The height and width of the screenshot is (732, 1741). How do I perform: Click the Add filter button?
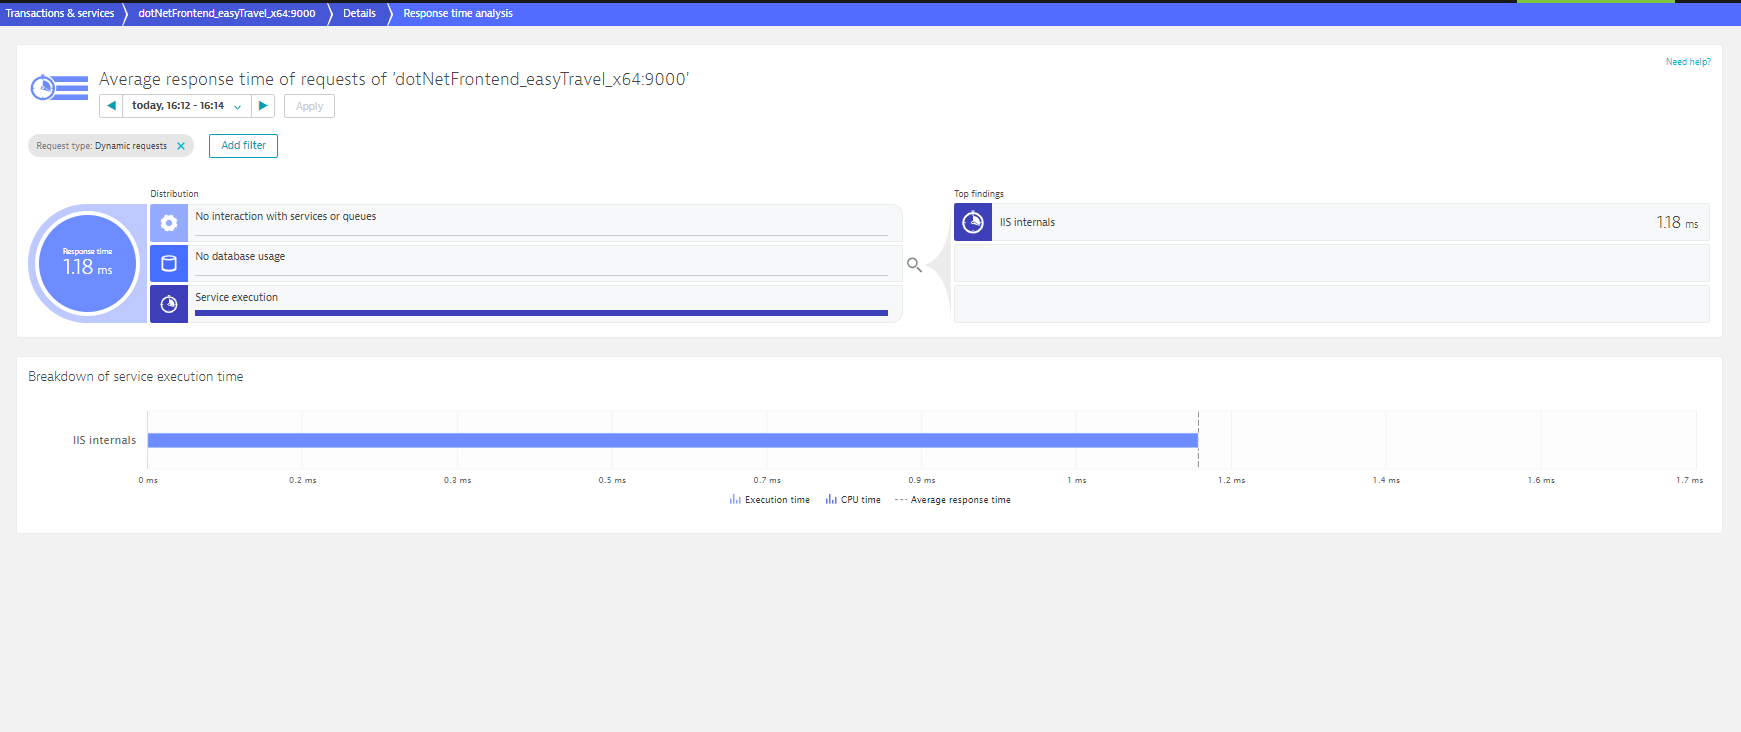[x=243, y=146]
